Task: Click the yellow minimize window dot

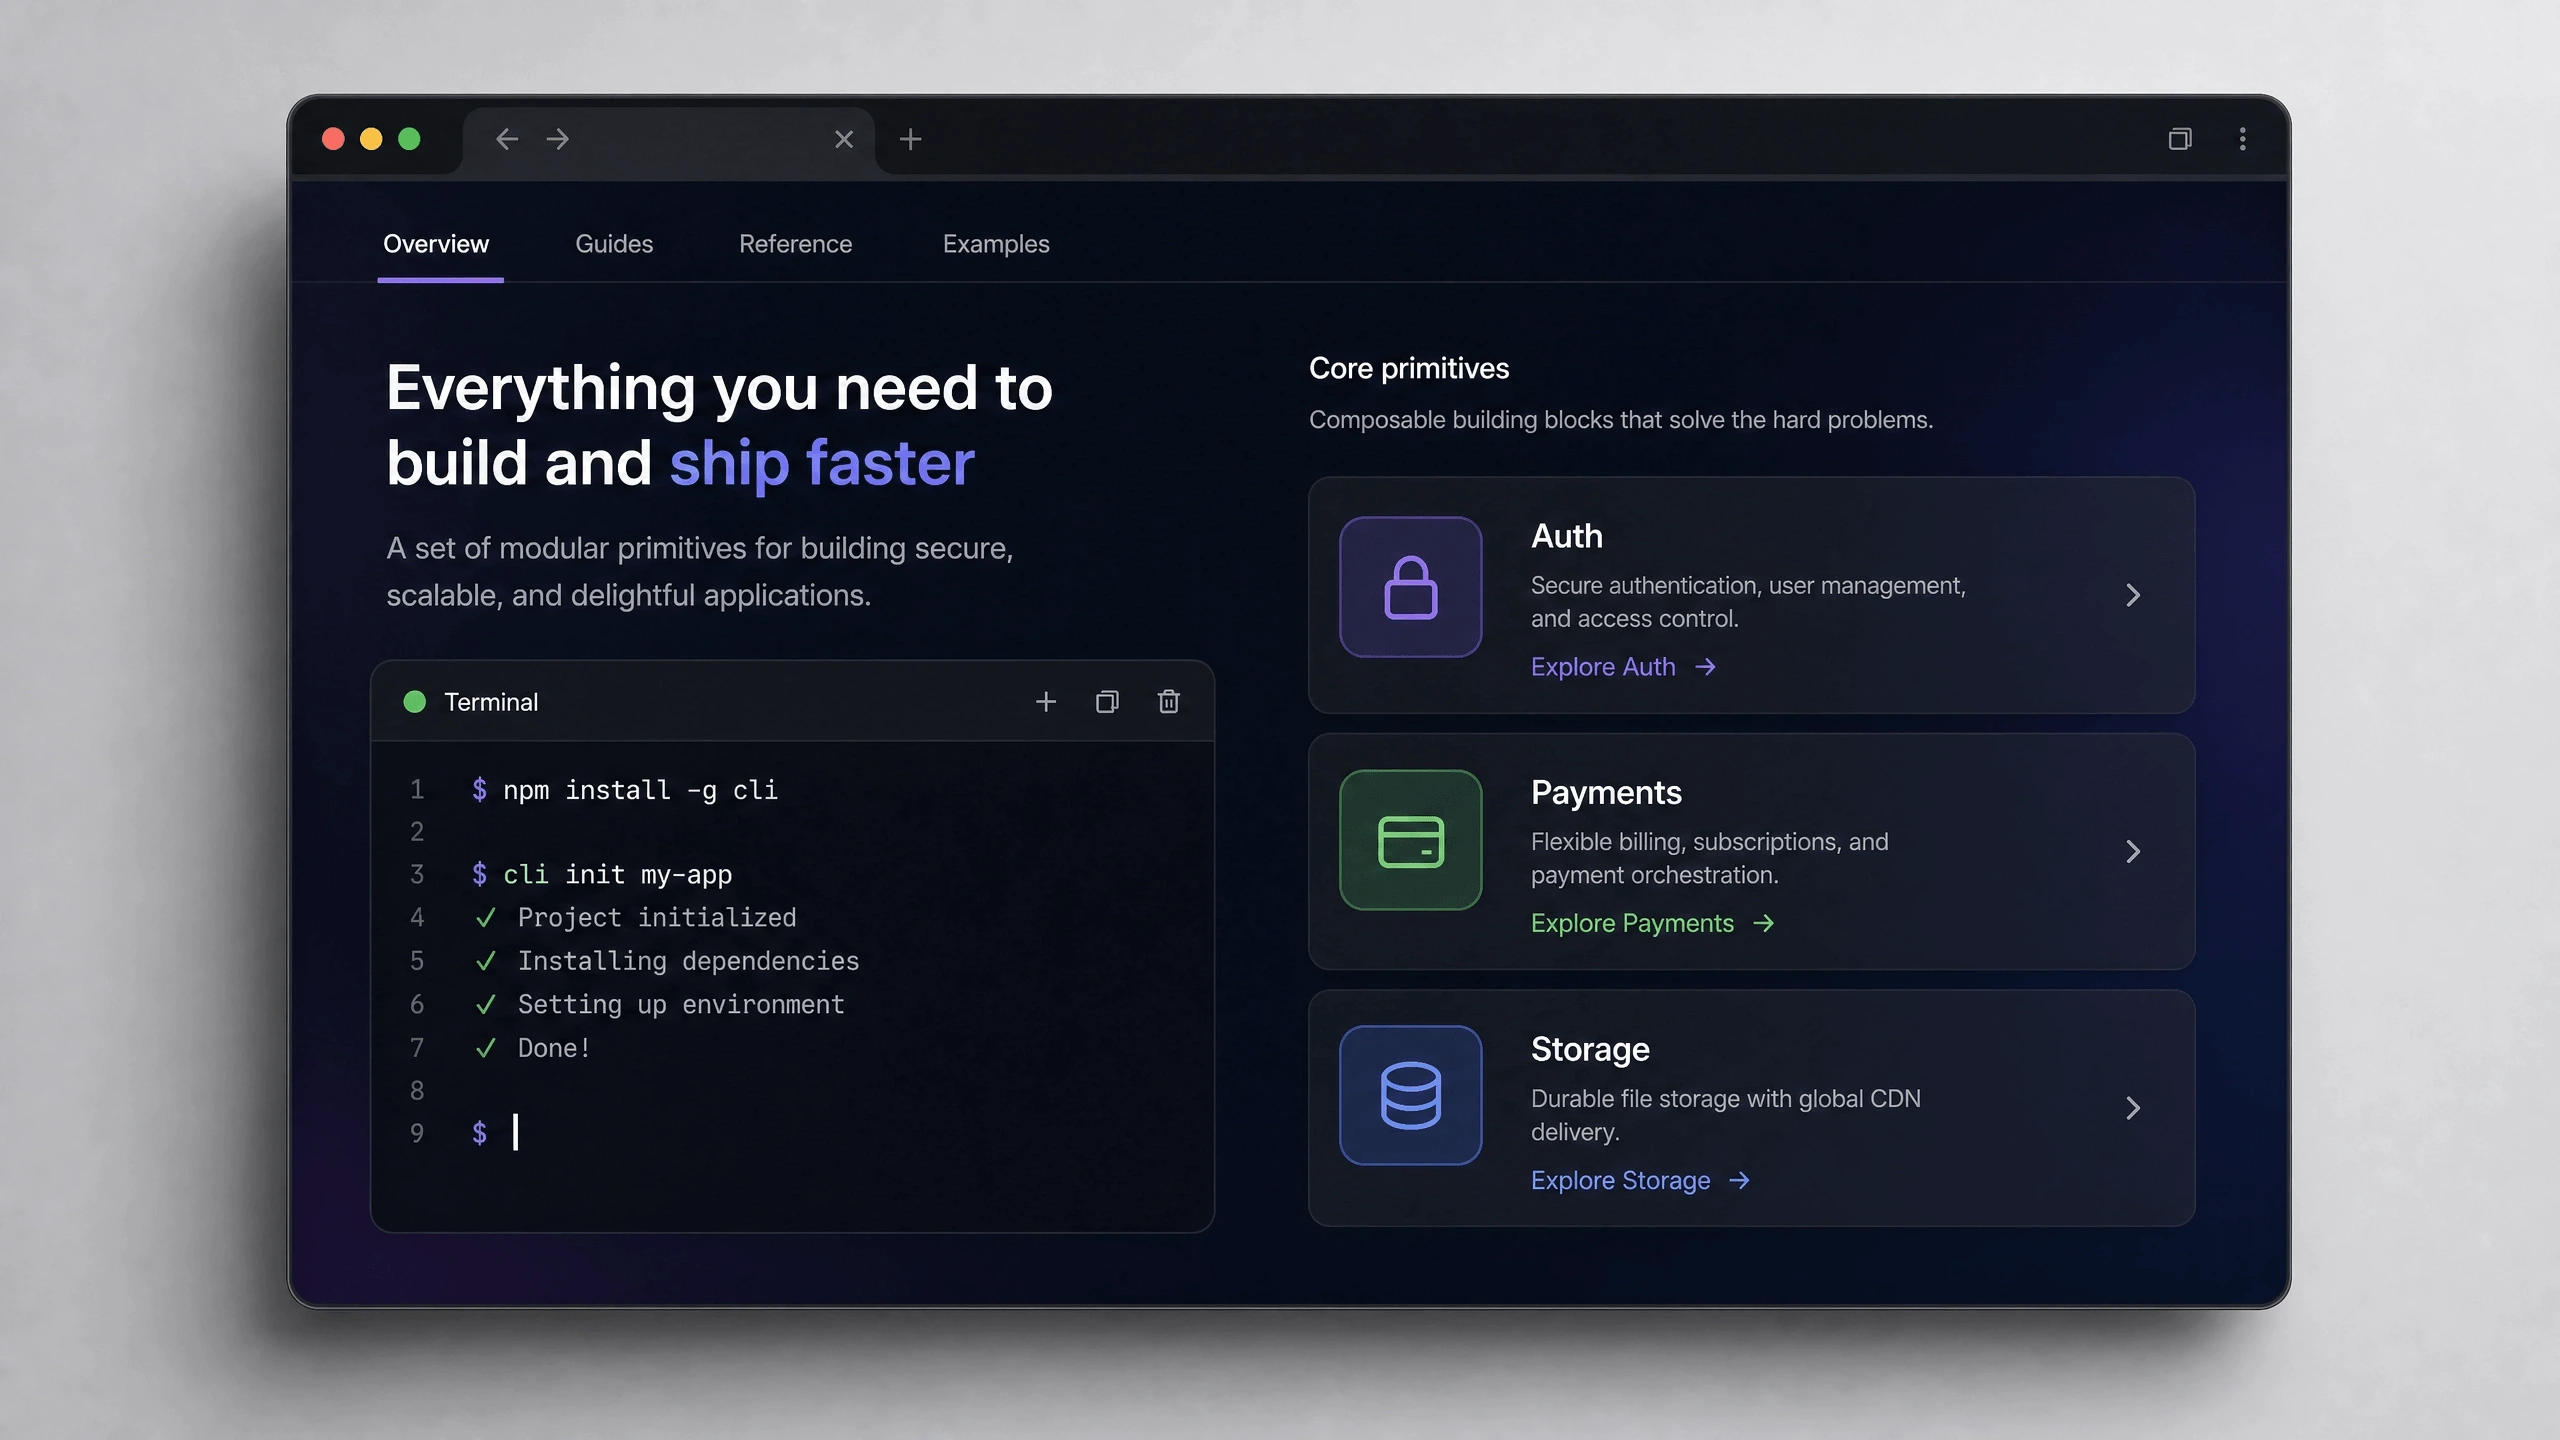Action: 371,139
